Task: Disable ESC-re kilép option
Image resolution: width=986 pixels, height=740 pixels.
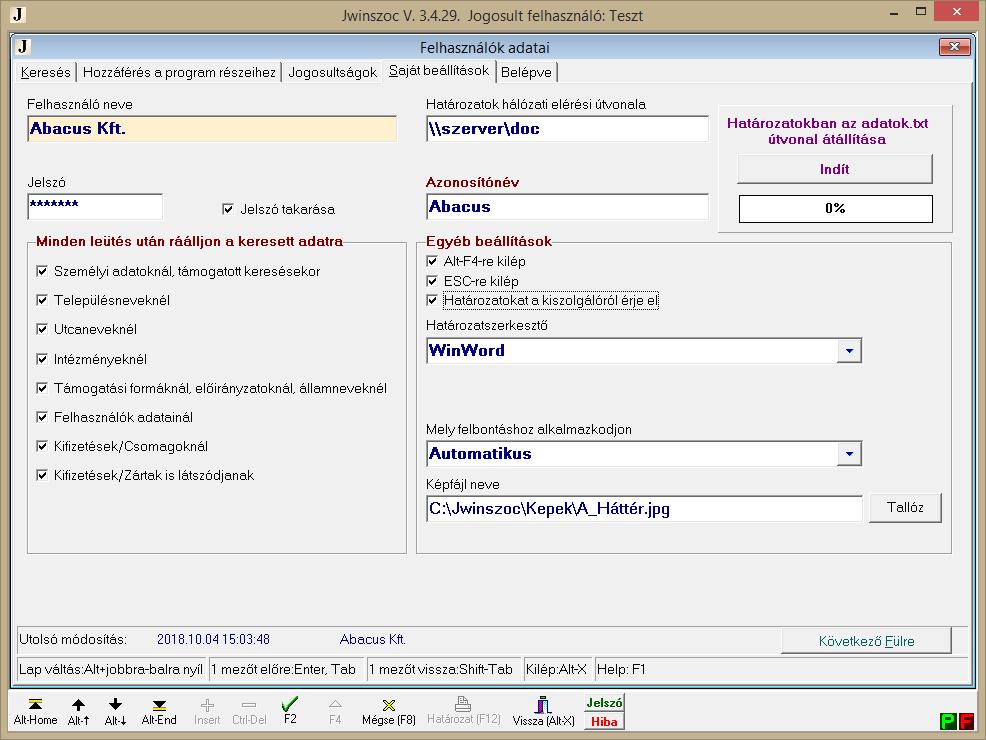Action: point(432,281)
